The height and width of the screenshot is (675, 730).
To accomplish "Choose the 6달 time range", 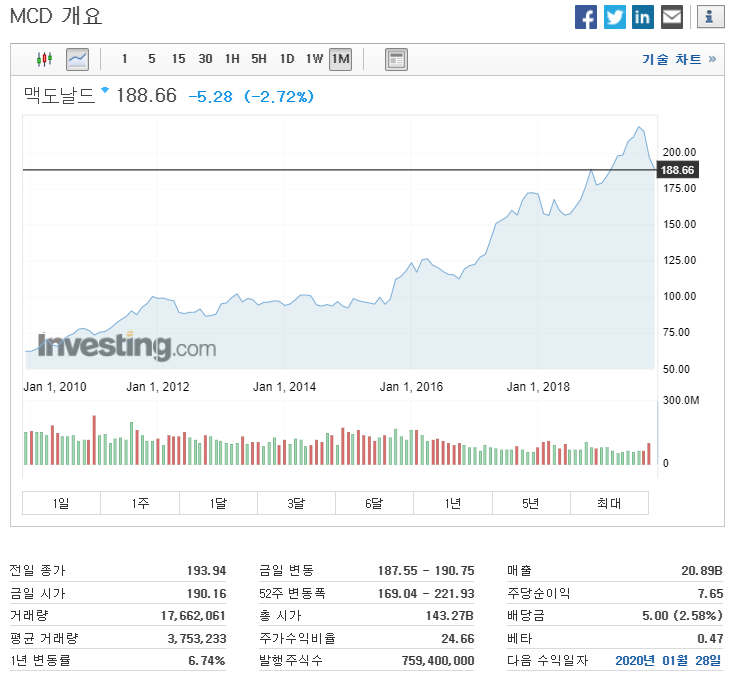I will point(374,503).
